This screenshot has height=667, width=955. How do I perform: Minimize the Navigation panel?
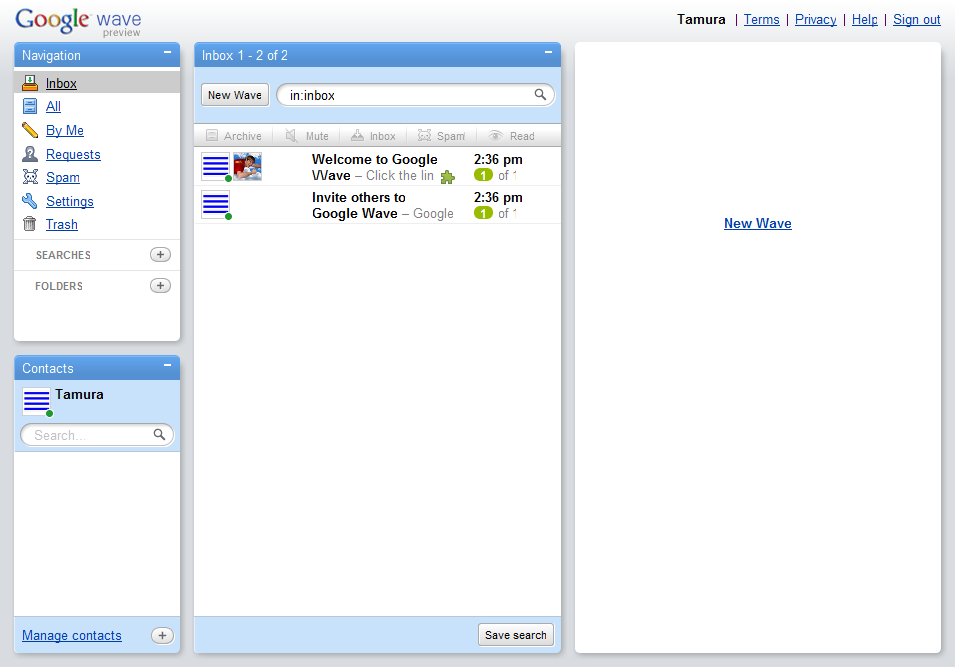point(167,54)
